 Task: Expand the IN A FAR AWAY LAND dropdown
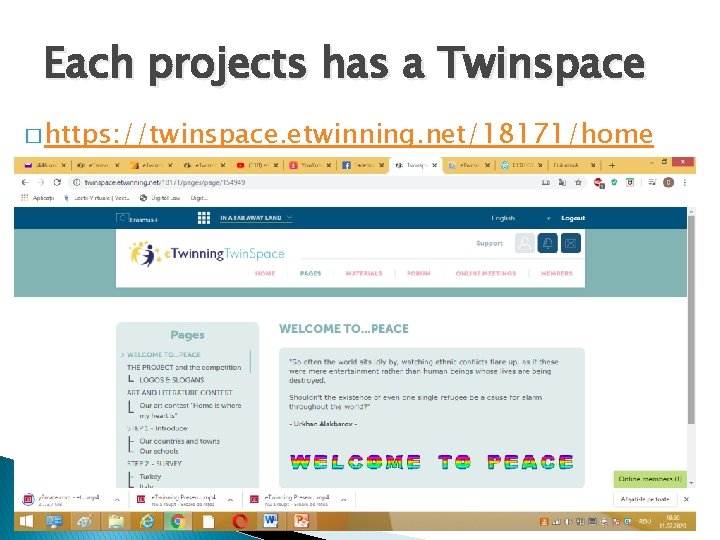coord(256,218)
